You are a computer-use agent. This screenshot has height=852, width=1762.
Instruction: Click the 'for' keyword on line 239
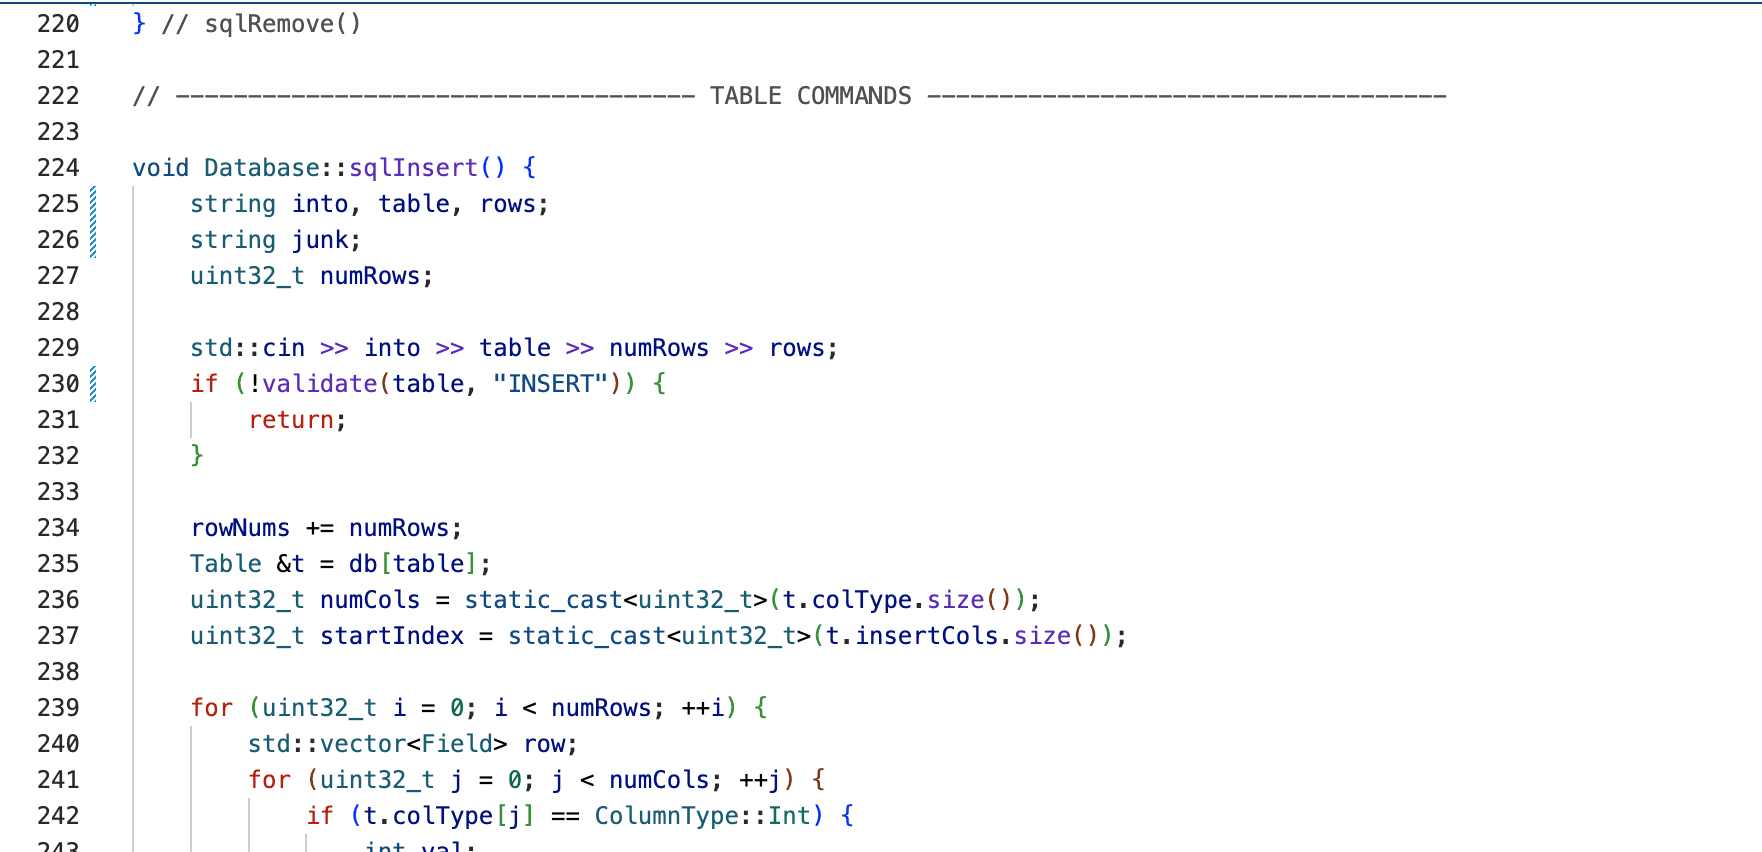[x=212, y=708]
